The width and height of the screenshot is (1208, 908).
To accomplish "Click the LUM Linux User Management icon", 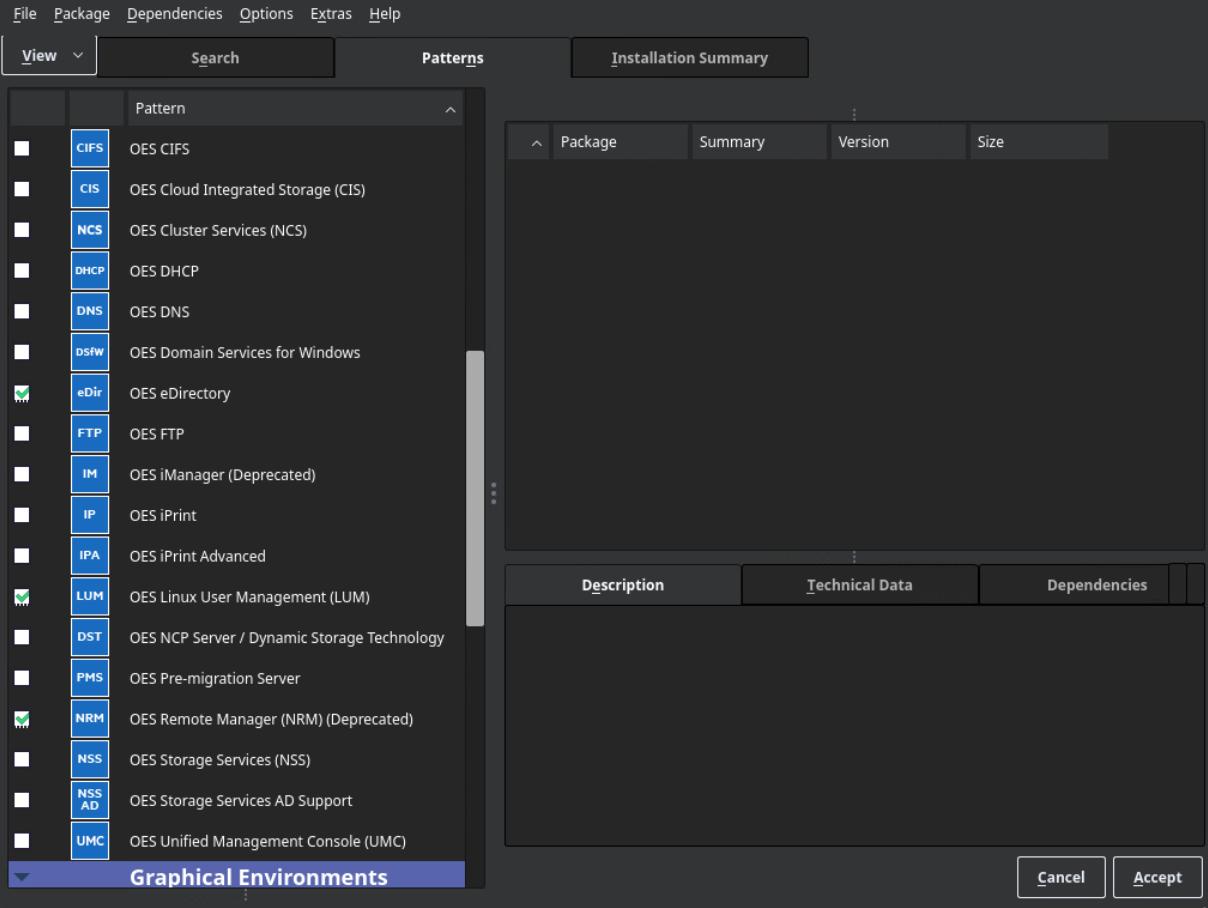I will [90, 597].
